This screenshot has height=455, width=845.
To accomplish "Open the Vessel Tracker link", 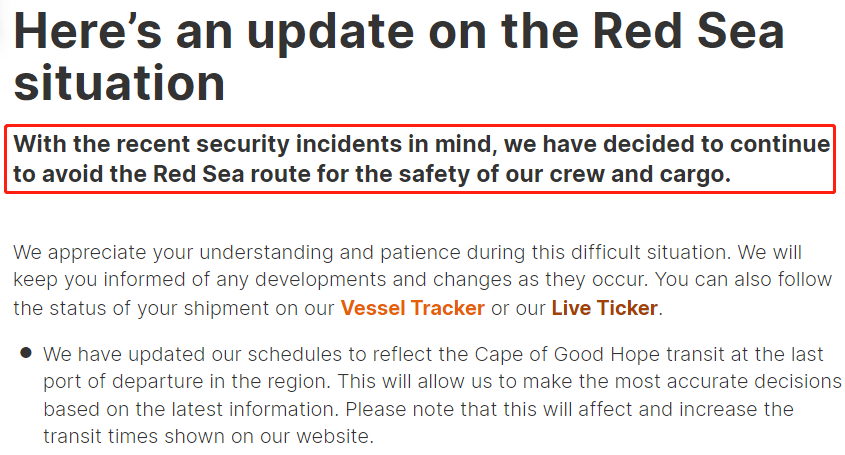I will tap(412, 308).
